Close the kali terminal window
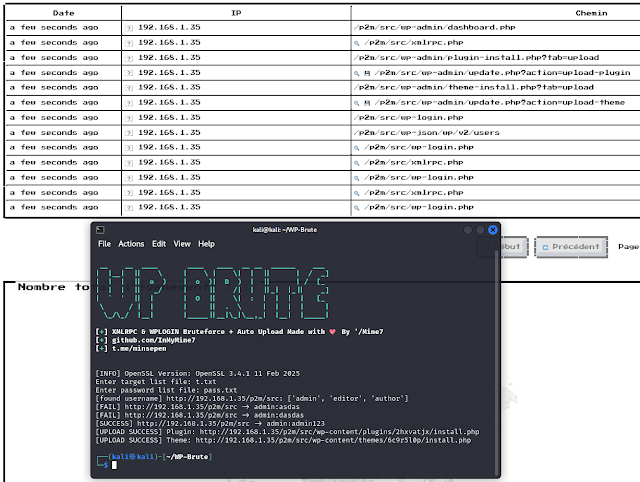 (x=493, y=230)
